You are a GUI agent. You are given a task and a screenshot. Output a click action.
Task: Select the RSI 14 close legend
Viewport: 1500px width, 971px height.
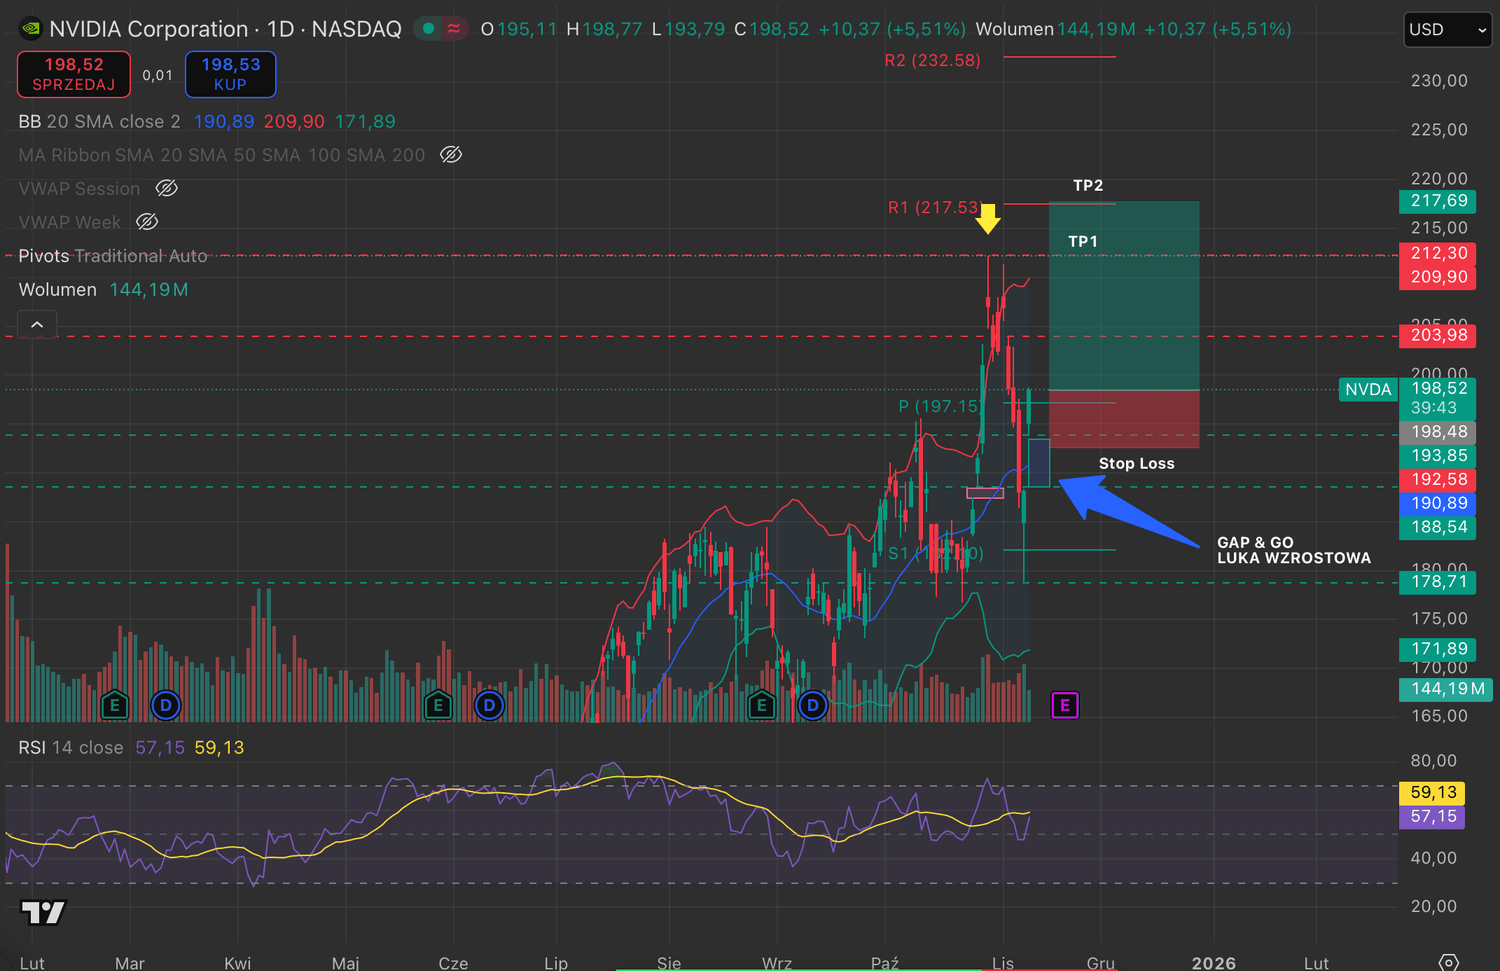coord(70,748)
